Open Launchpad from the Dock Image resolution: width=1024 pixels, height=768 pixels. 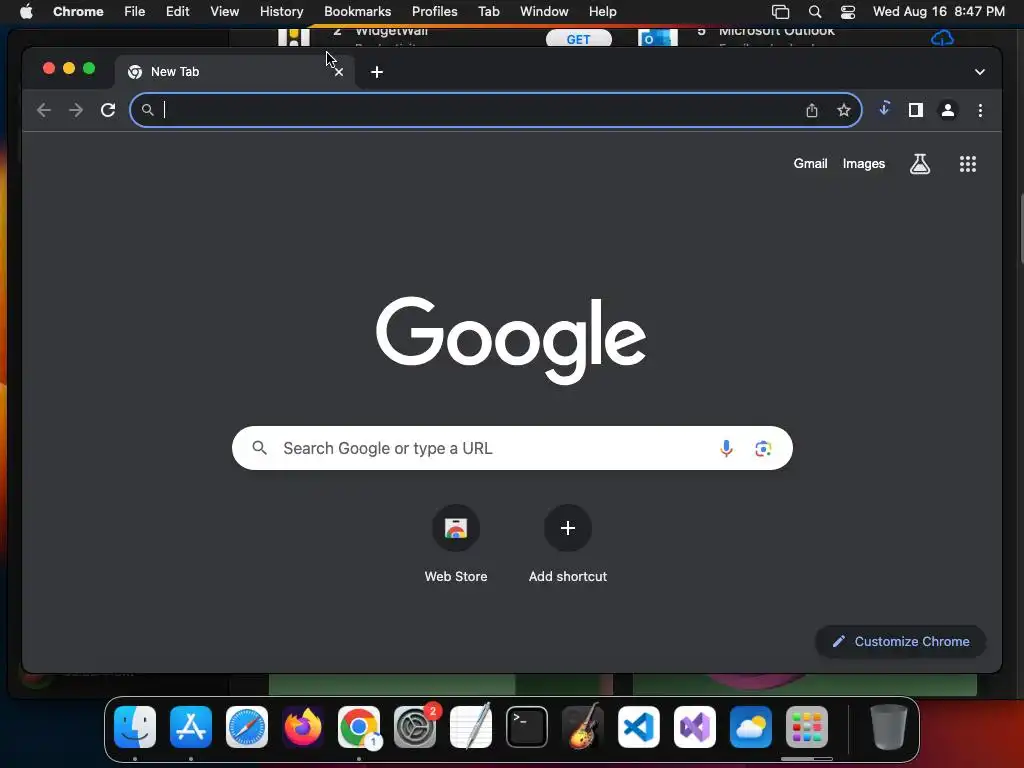pyautogui.click(x=807, y=727)
